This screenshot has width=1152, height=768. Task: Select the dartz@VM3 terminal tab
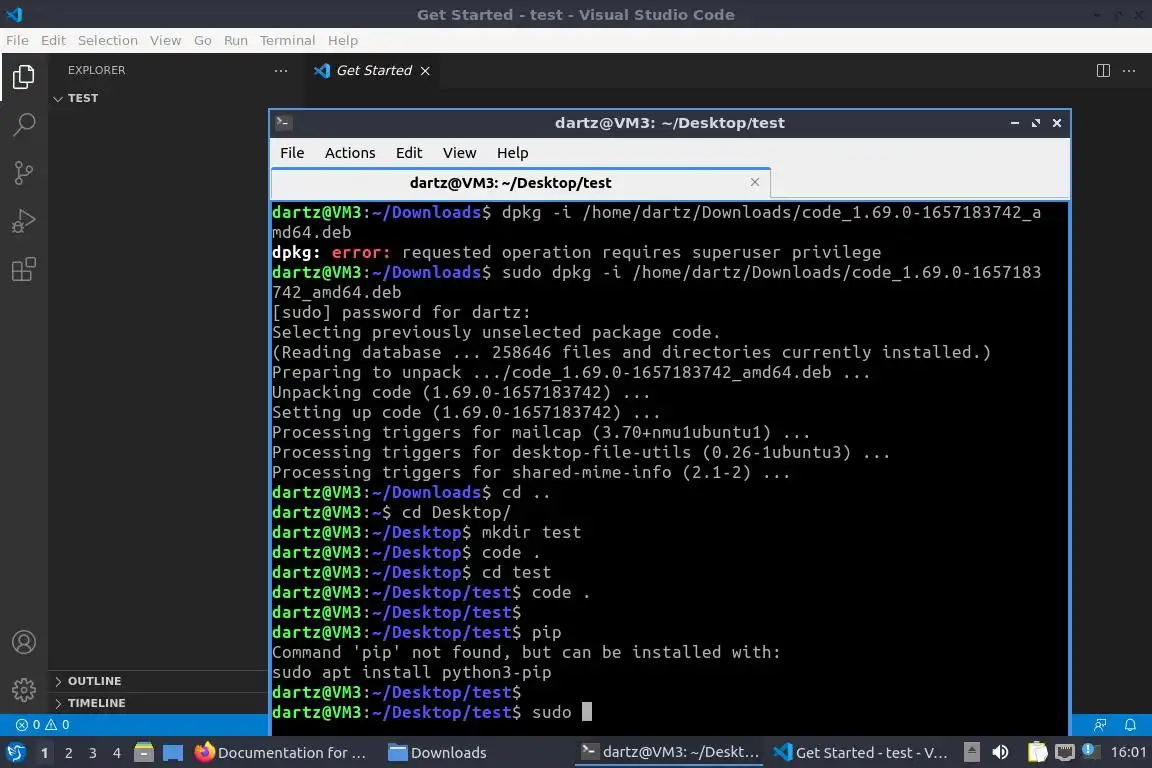coord(520,183)
